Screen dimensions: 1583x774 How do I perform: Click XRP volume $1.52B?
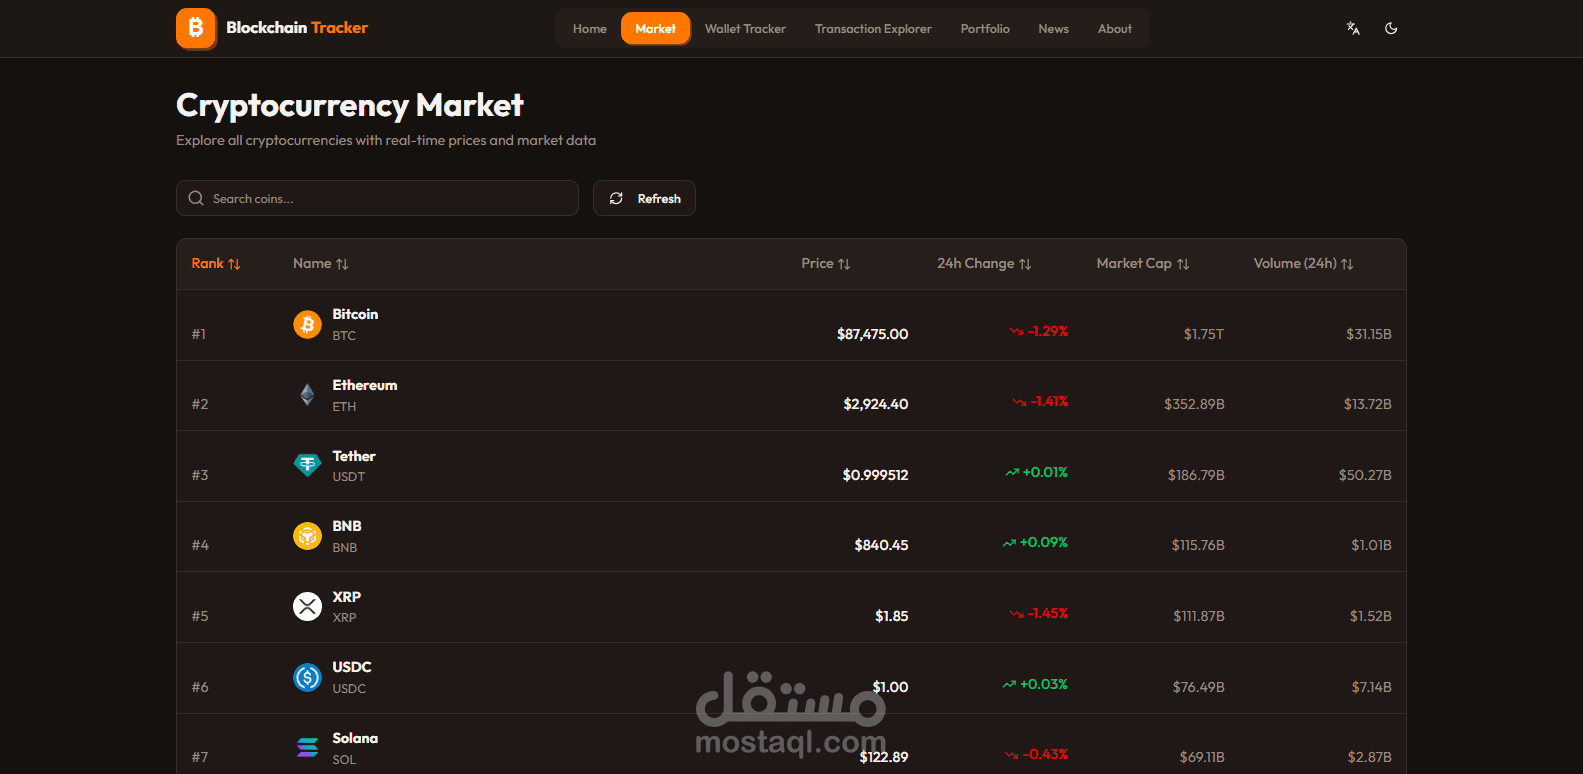click(1371, 616)
